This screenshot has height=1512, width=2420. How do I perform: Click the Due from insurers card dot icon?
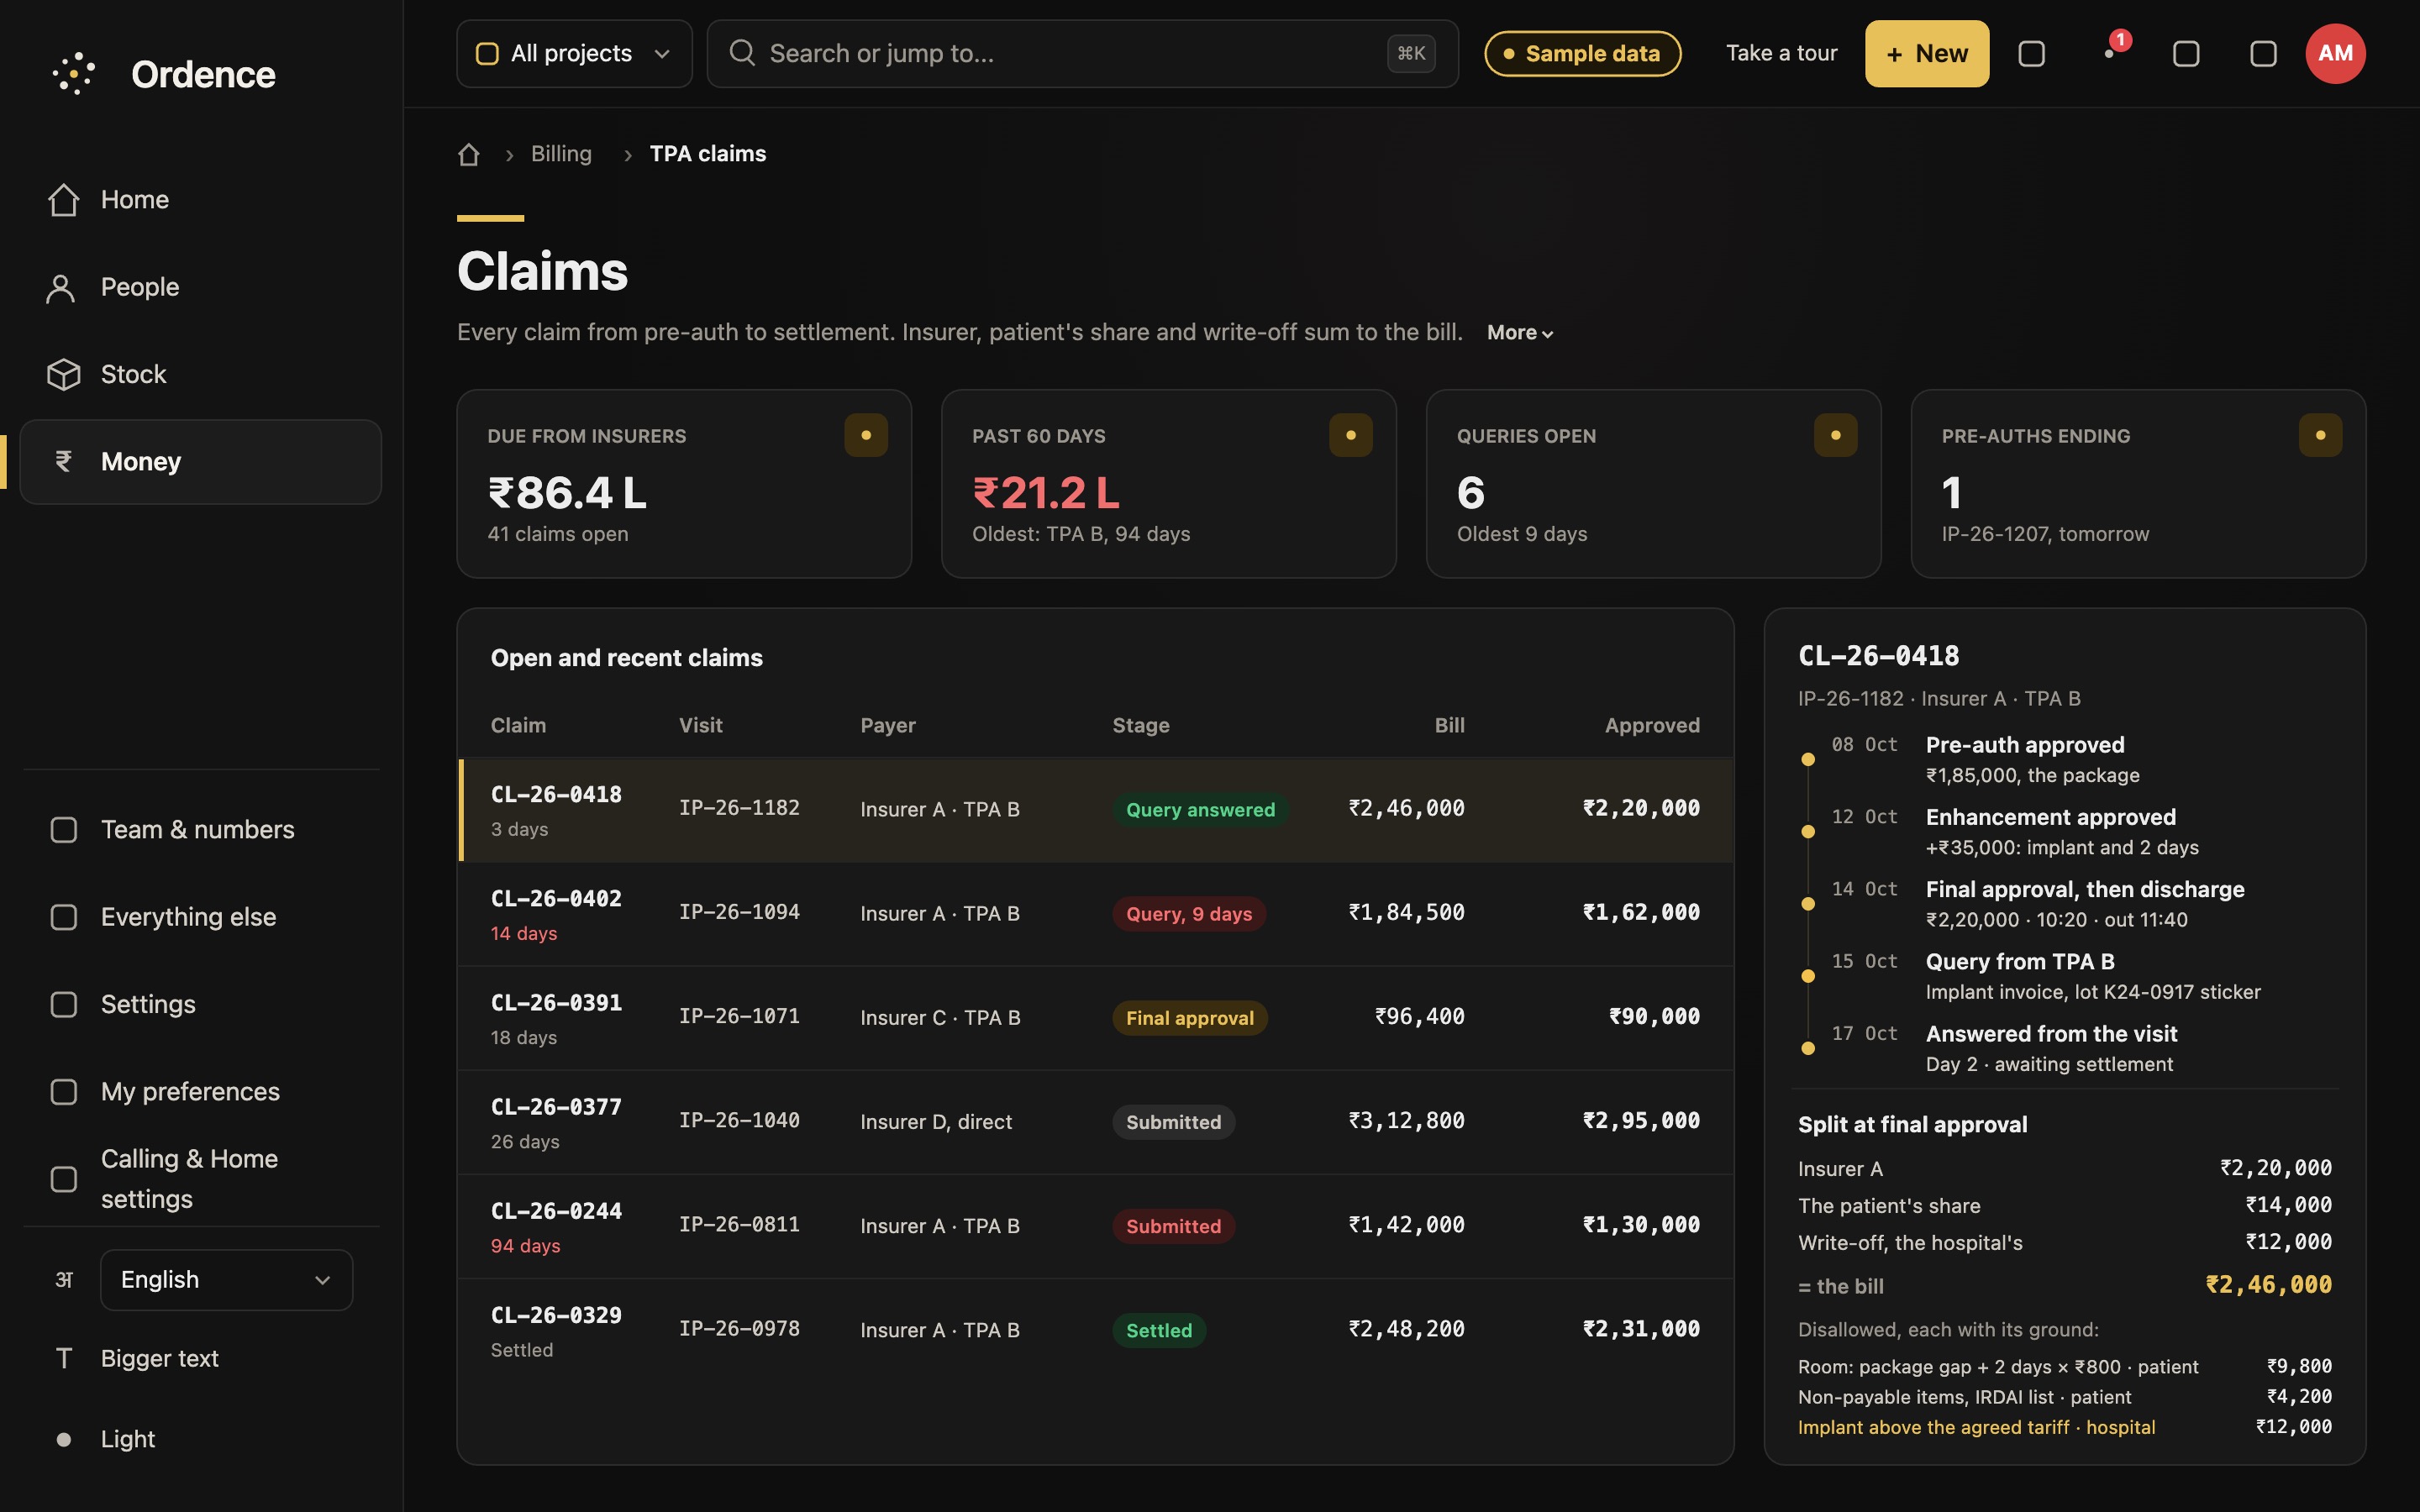click(866, 435)
